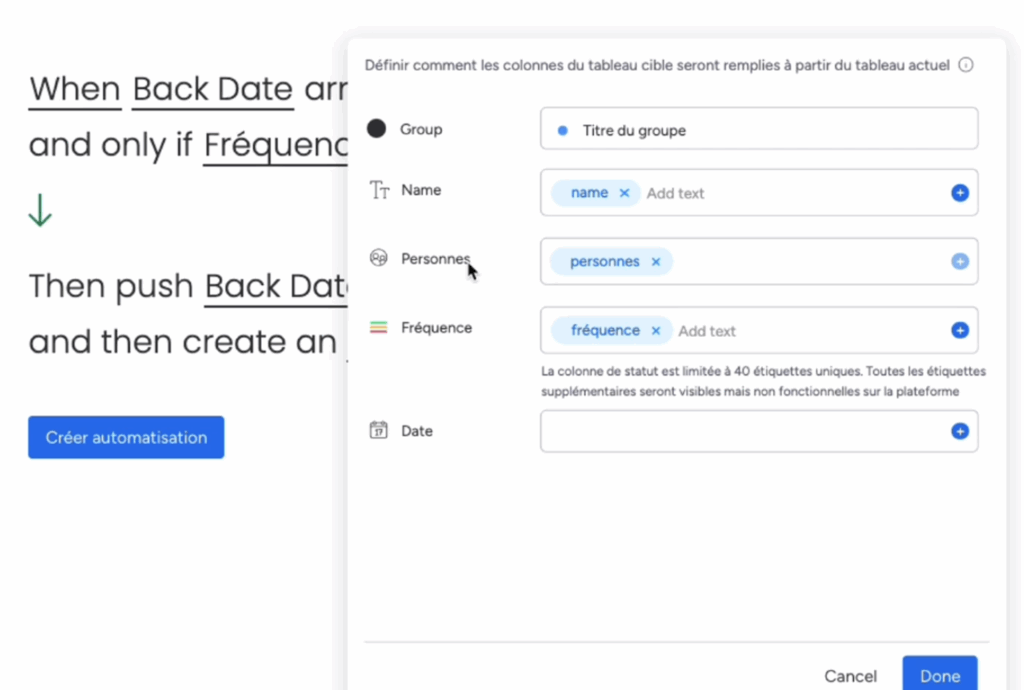The image size is (1024, 690).
Task: Click the Group row label
Action: pyautogui.click(x=421, y=129)
